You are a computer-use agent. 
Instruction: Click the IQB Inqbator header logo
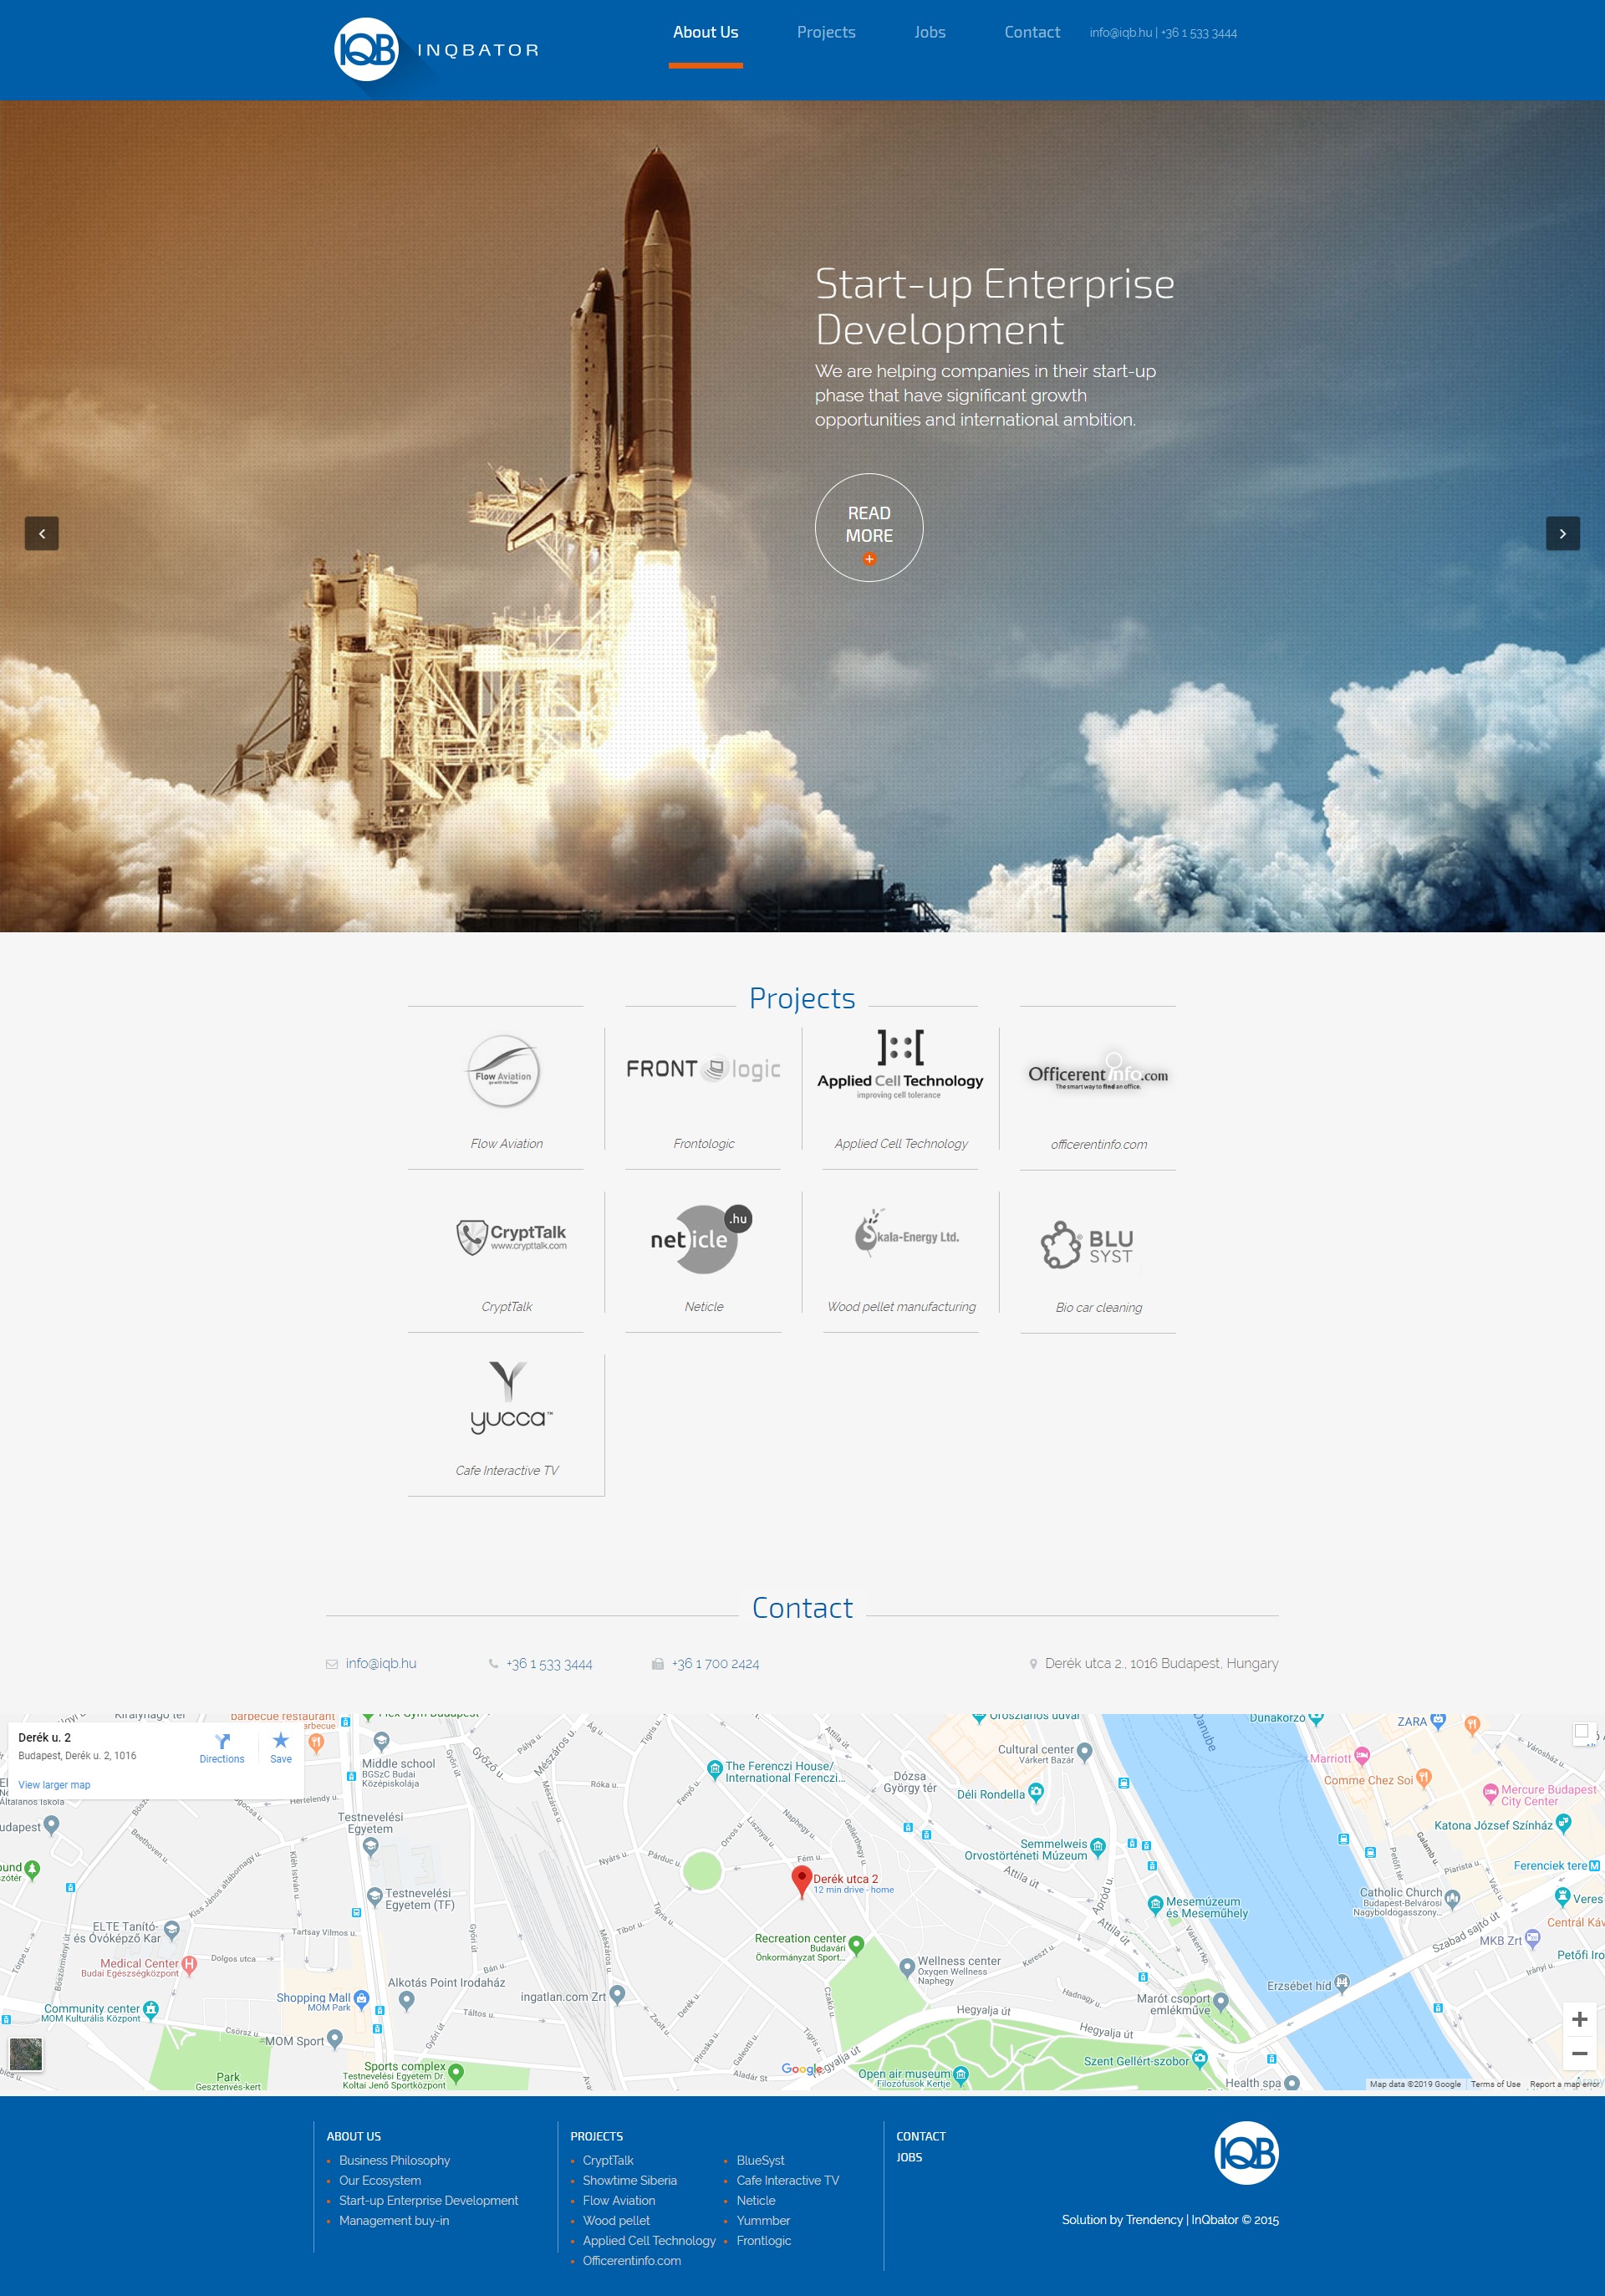pos(437,49)
